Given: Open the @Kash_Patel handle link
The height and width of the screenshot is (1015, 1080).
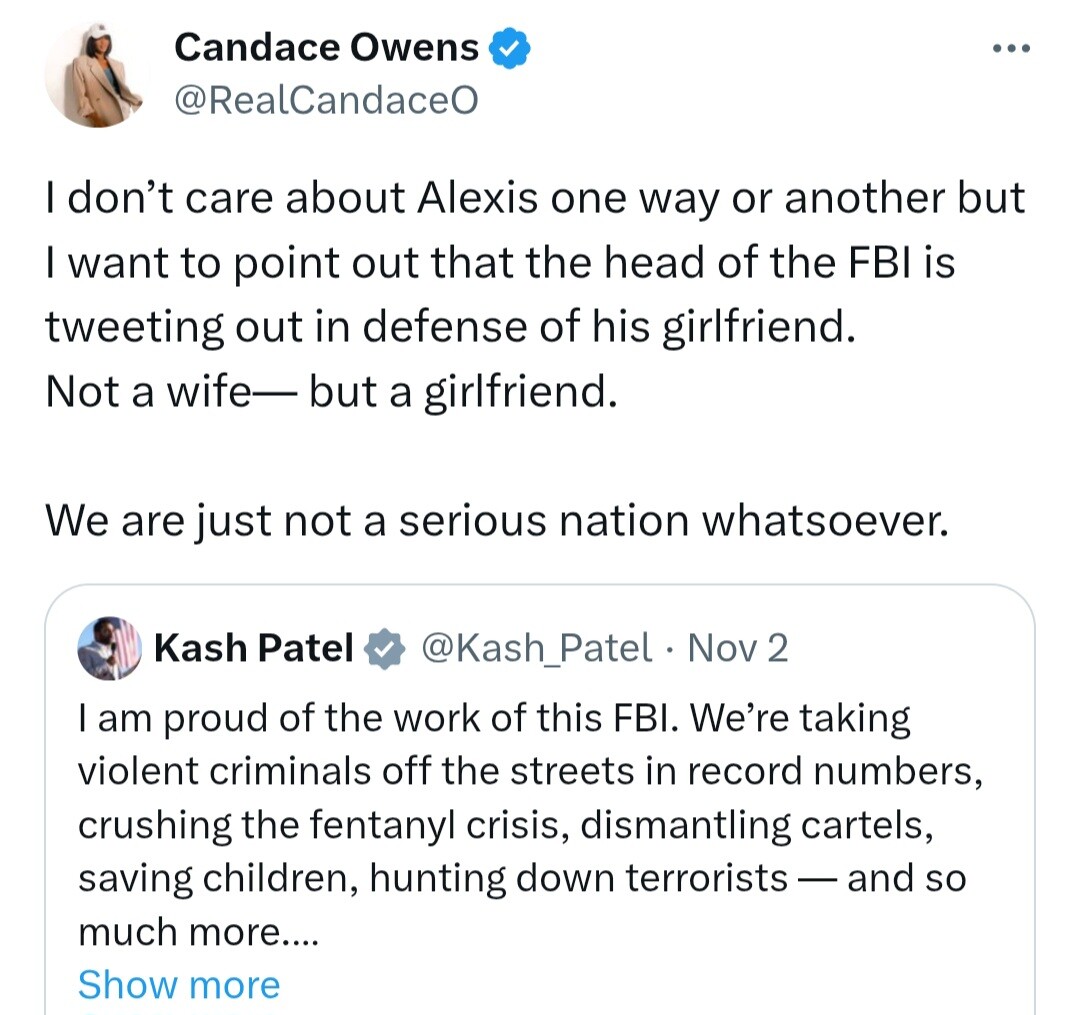Looking at the screenshot, I should coord(538,649).
